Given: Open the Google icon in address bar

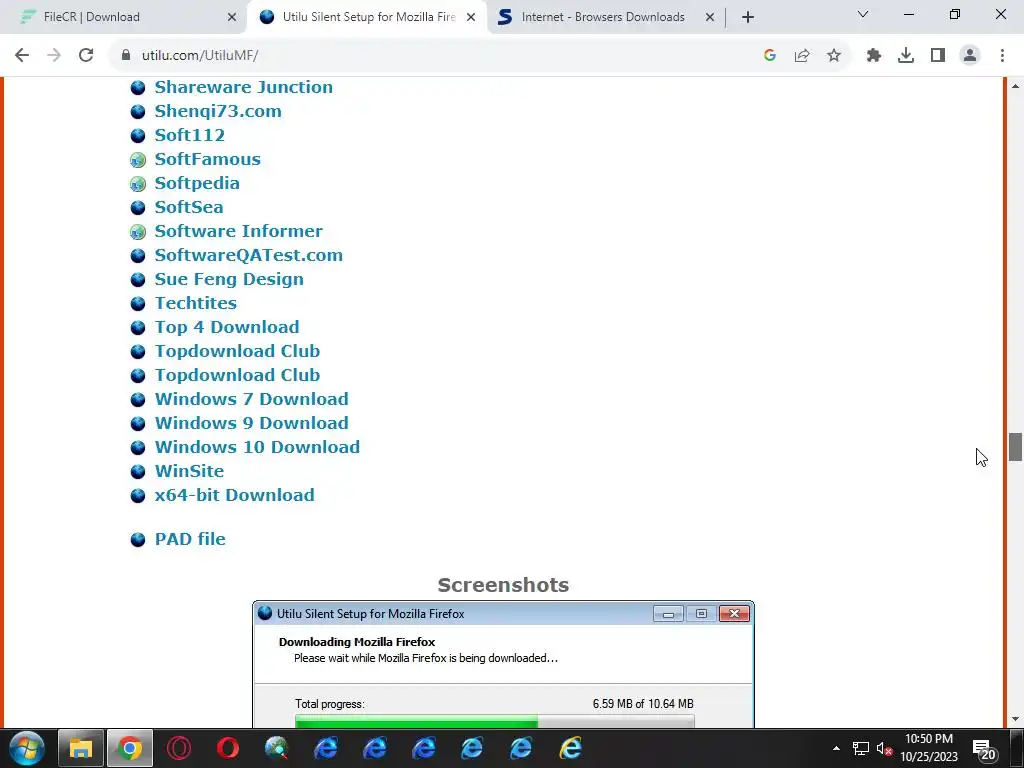Looking at the screenshot, I should pyautogui.click(x=770, y=56).
